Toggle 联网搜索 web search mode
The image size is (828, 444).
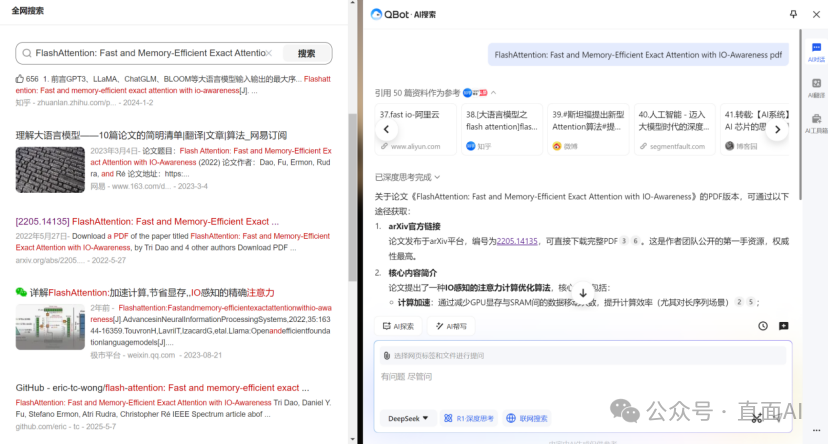coord(527,418)
